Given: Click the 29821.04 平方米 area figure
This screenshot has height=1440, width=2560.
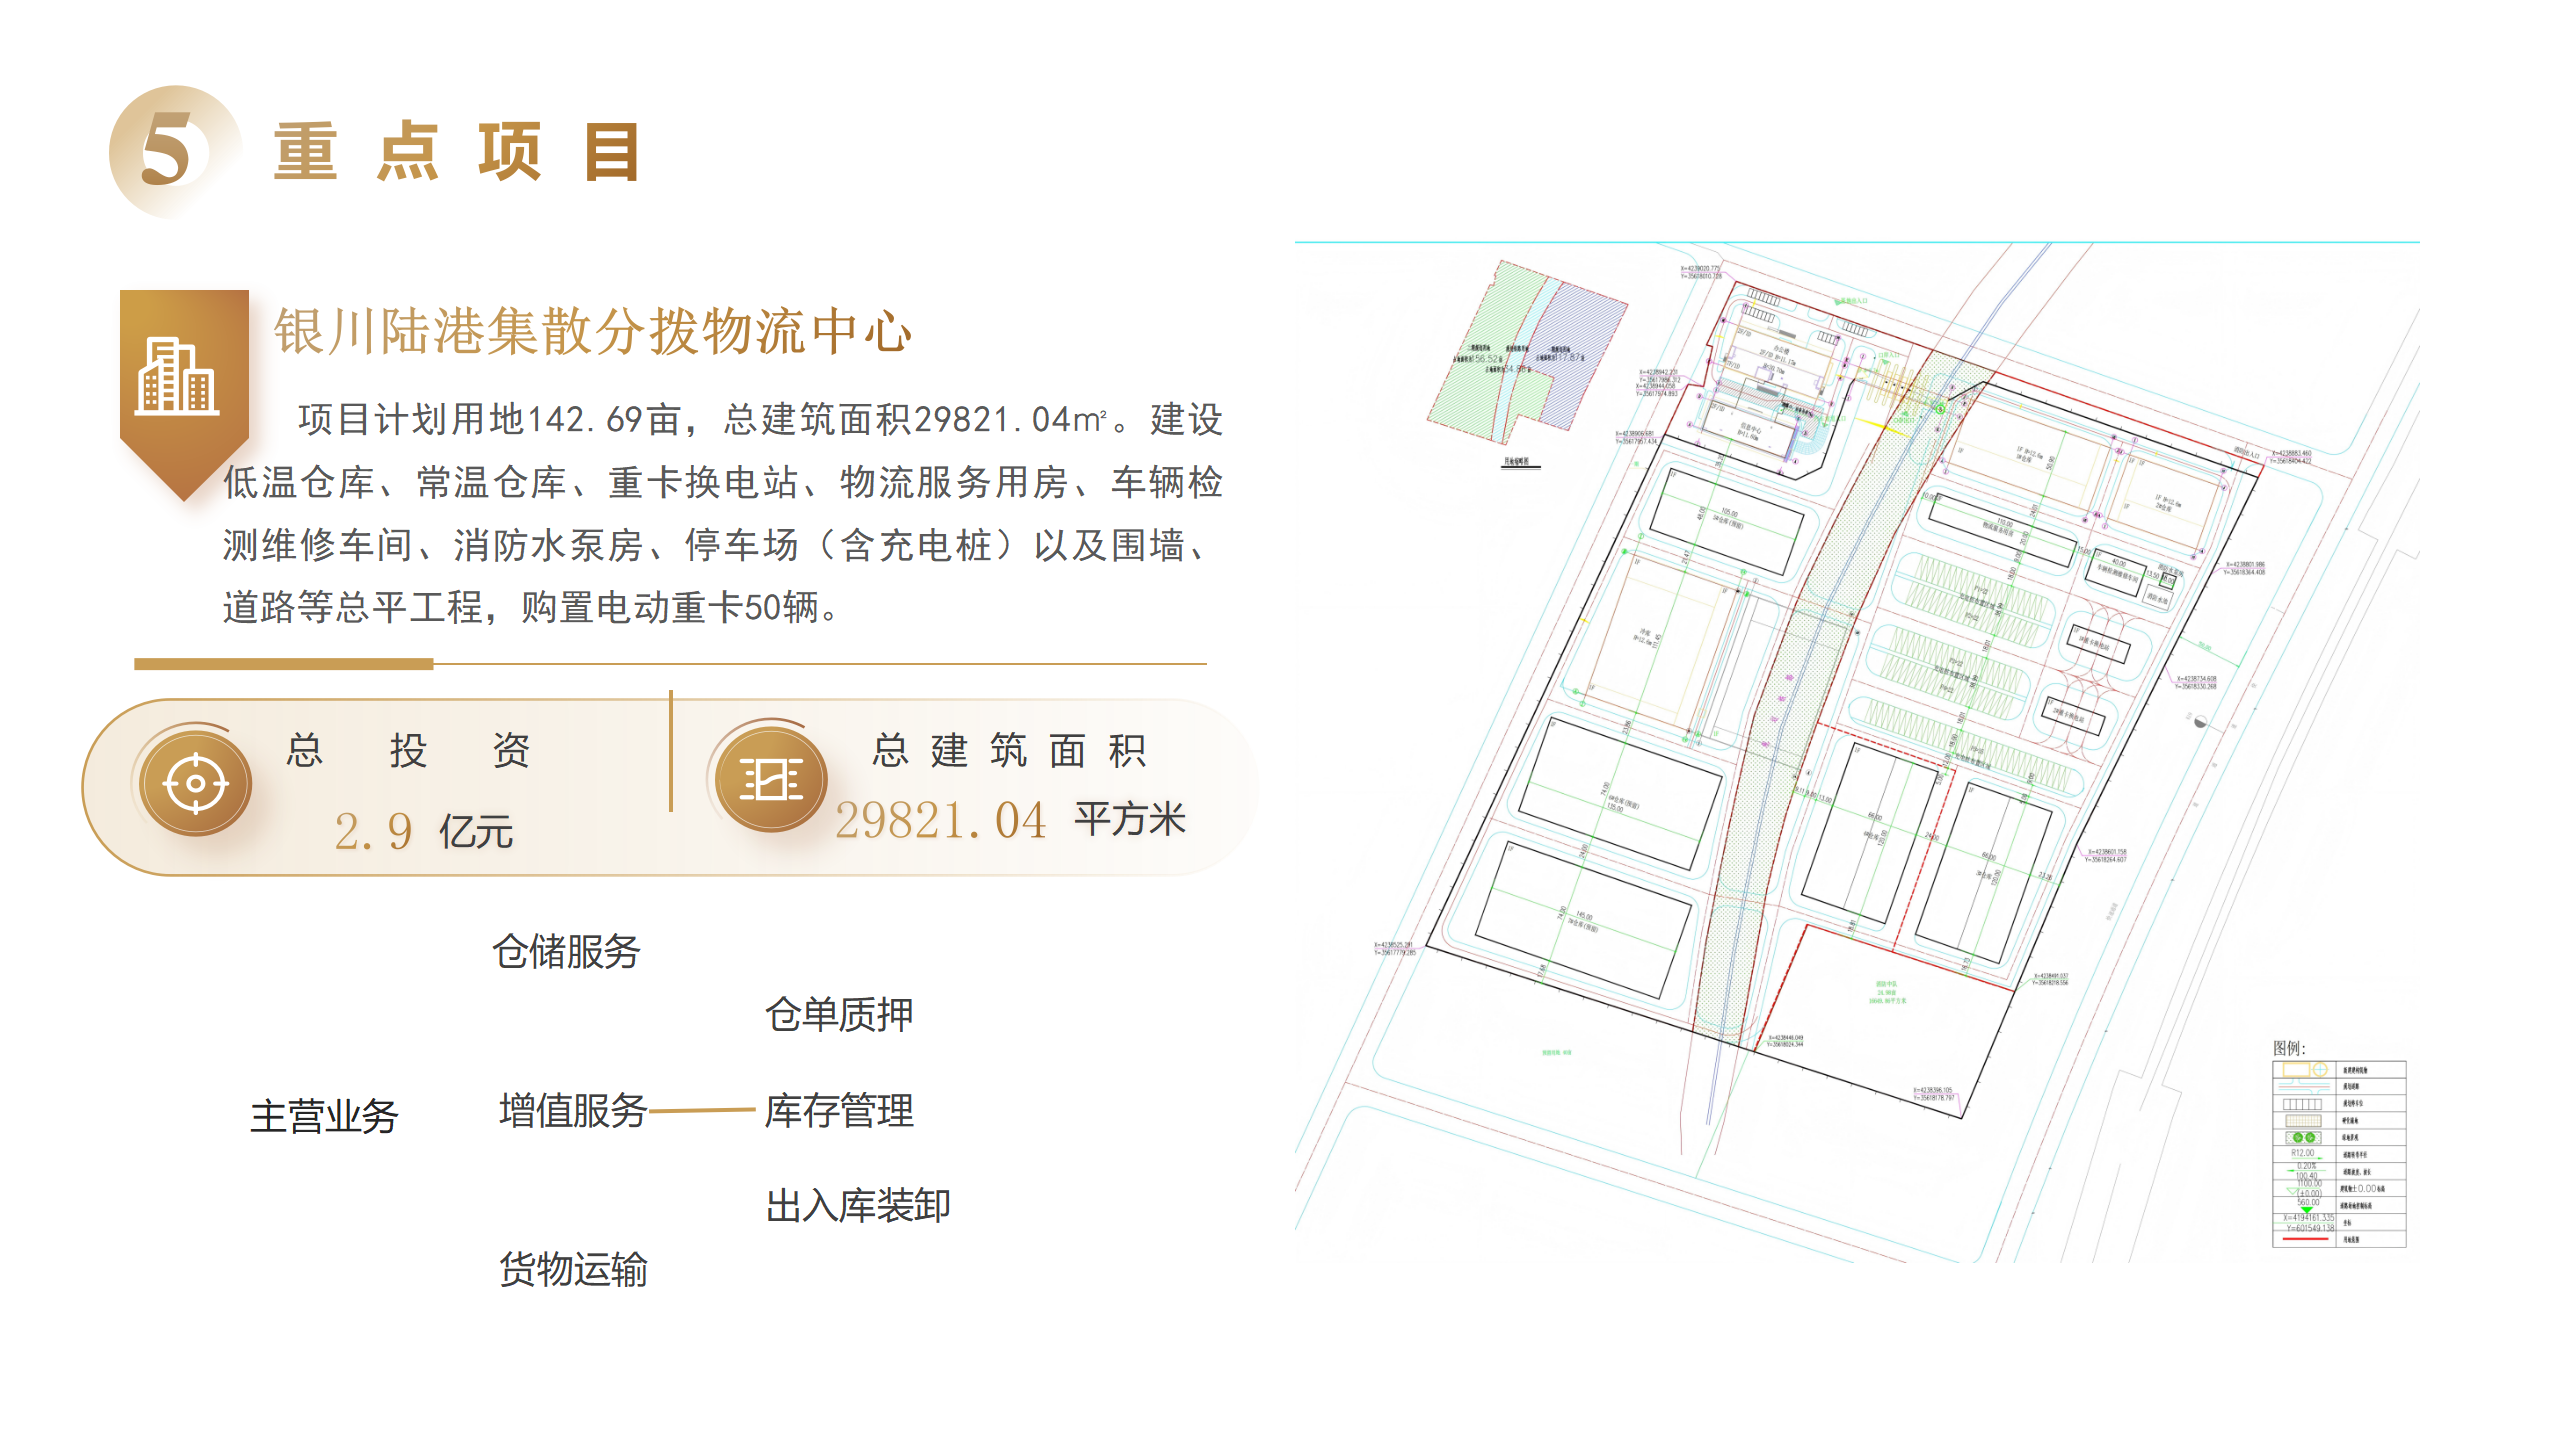Looking at the screenshot, I should coord(1010,820).
